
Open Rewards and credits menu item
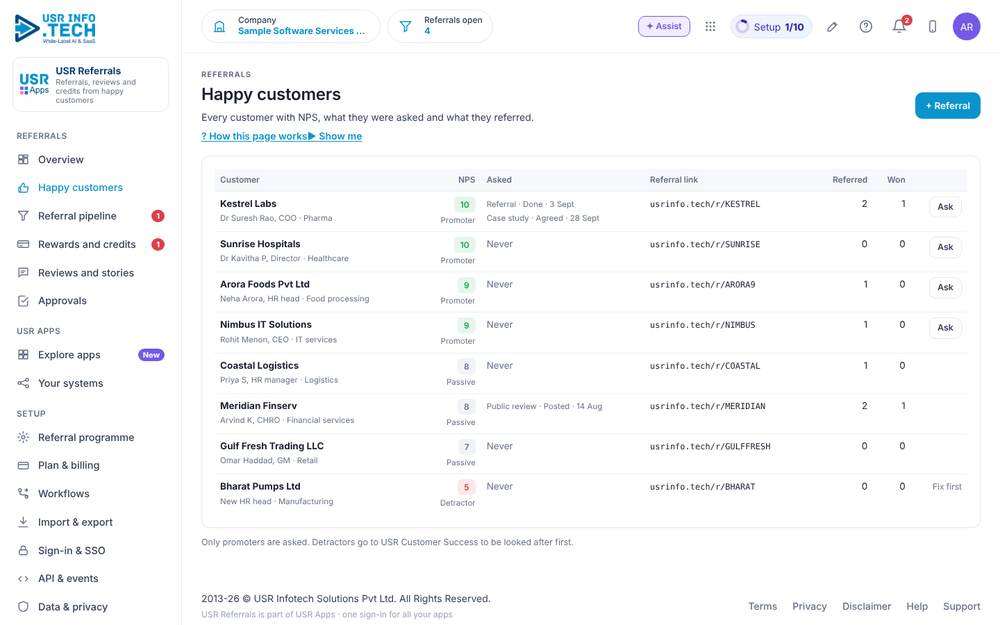pos(91,244)
